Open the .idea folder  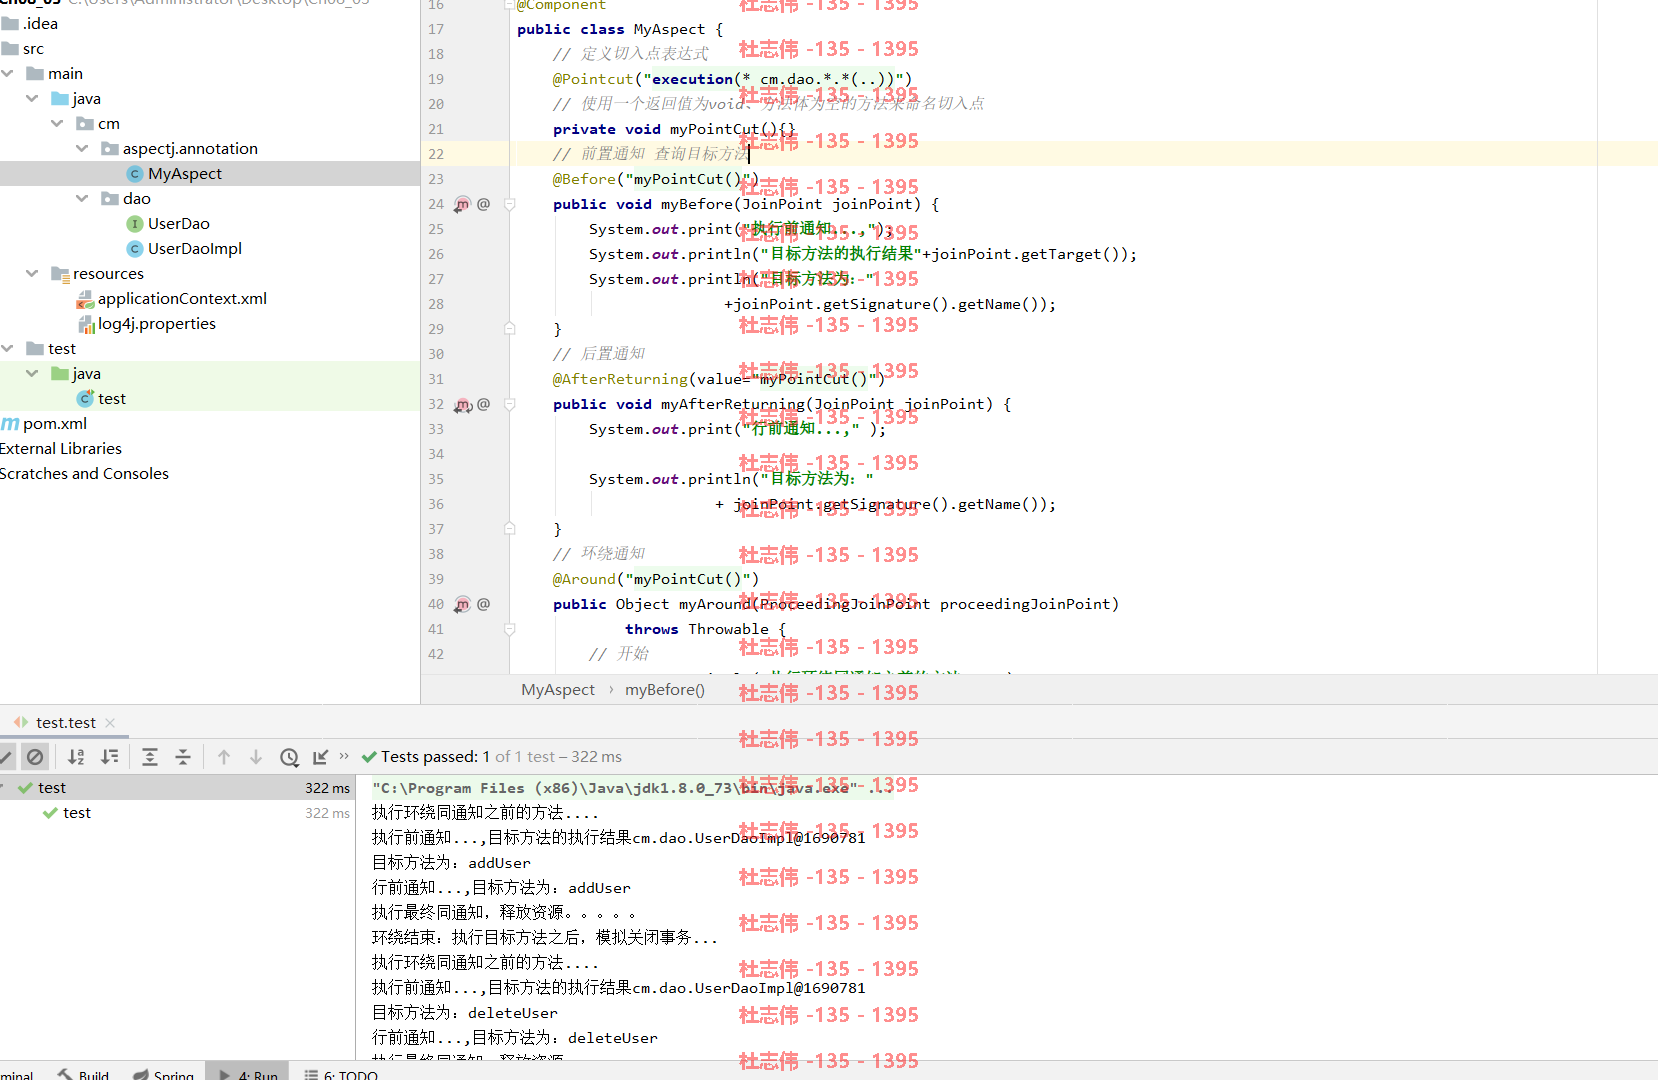pyautogui.click(x=40, y=23)
